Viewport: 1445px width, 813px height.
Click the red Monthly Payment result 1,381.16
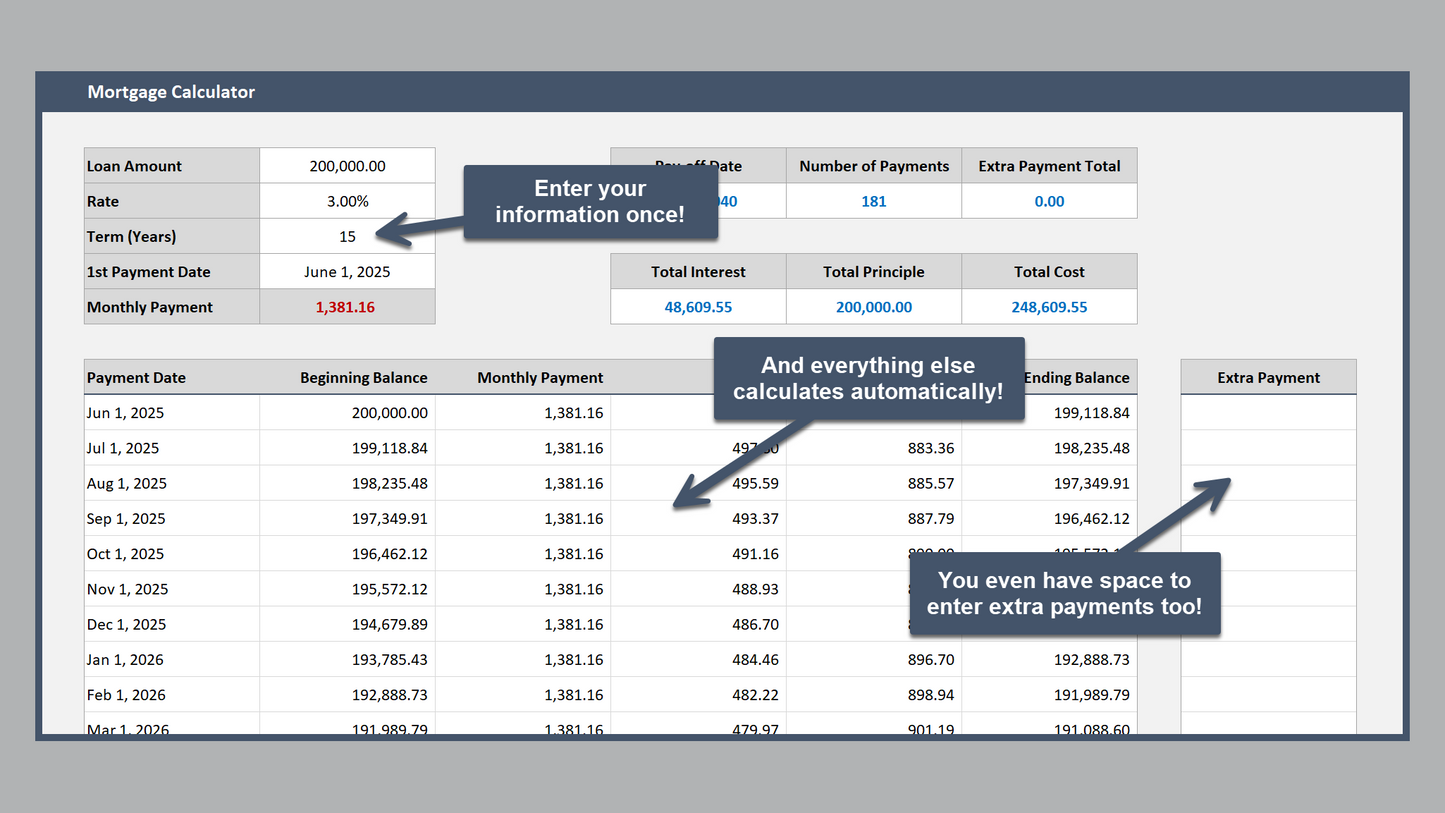[x=347, y=307]
